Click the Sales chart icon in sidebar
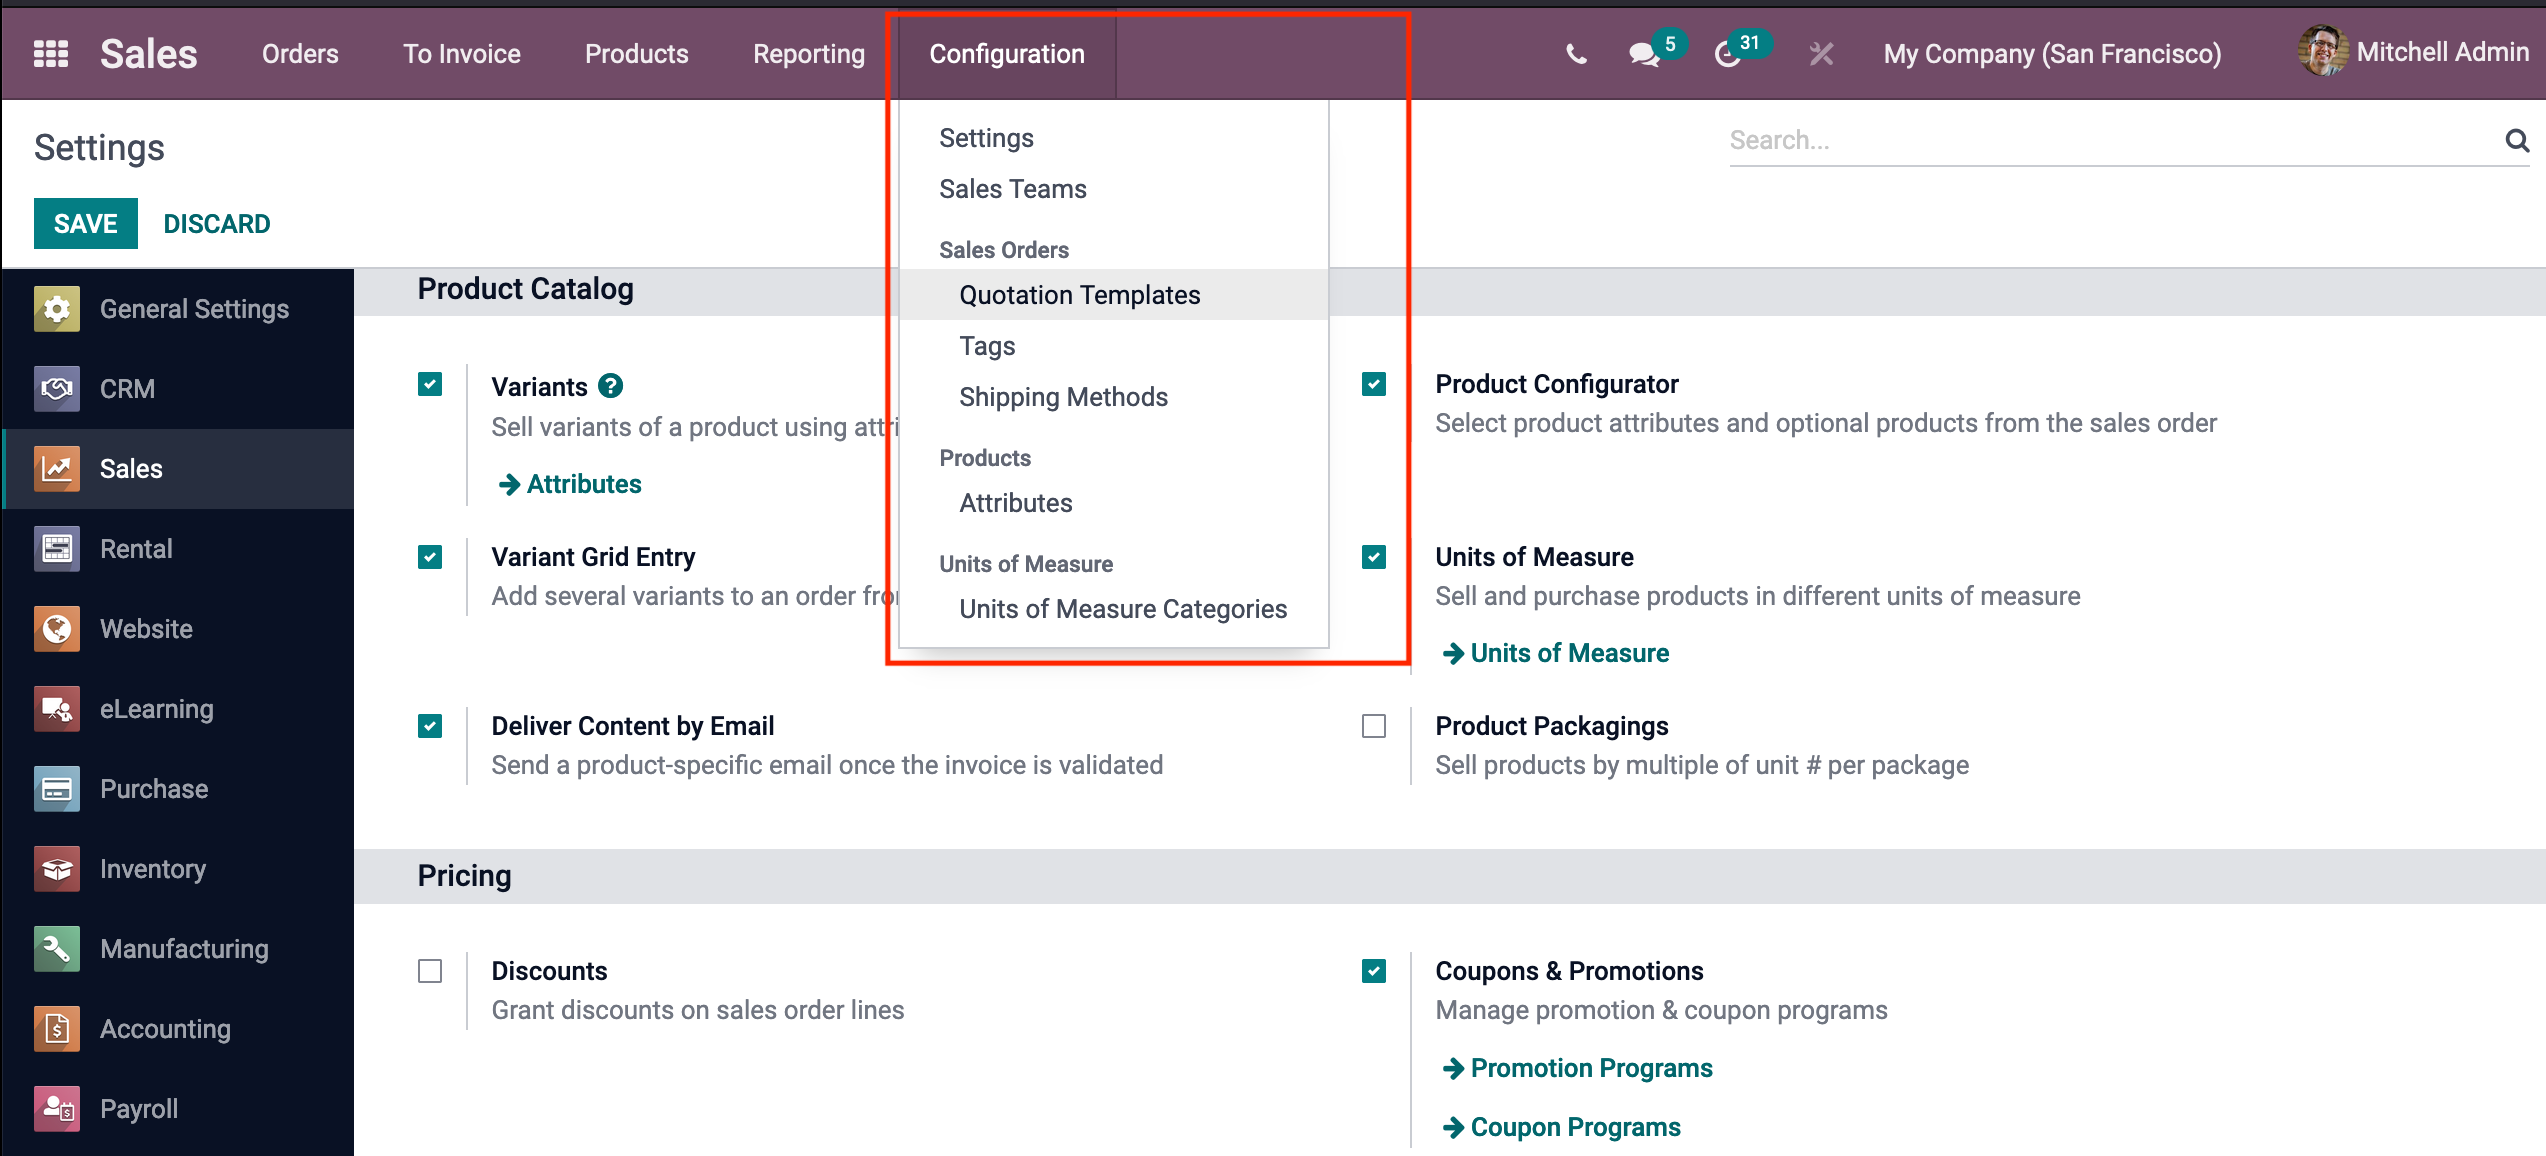 click(57, 469)
